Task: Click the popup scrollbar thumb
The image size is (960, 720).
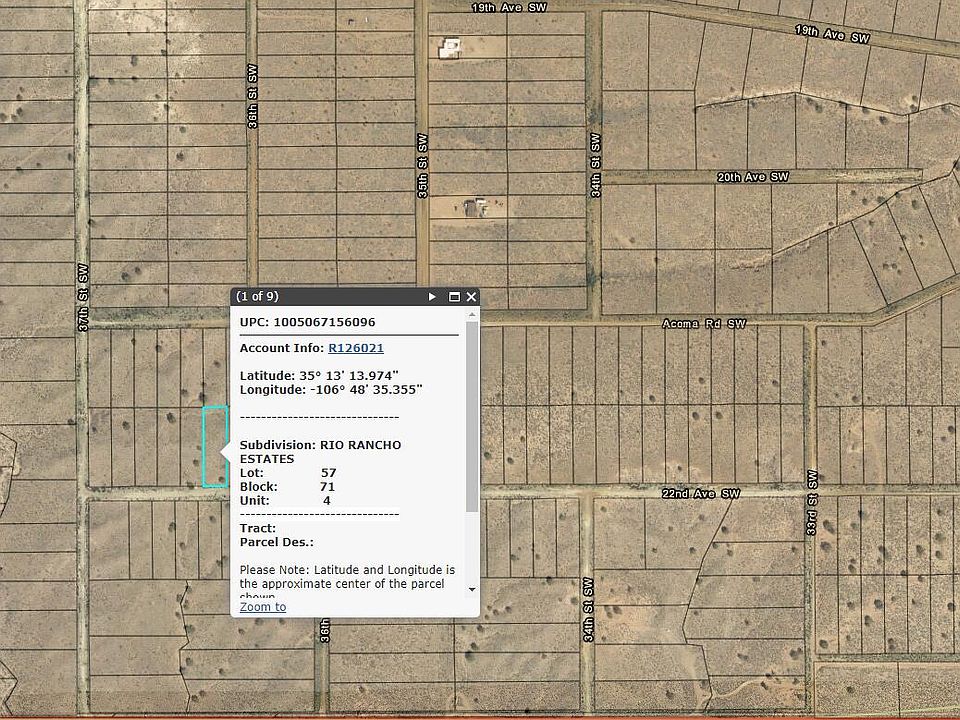Action: [x=472, y=416]
